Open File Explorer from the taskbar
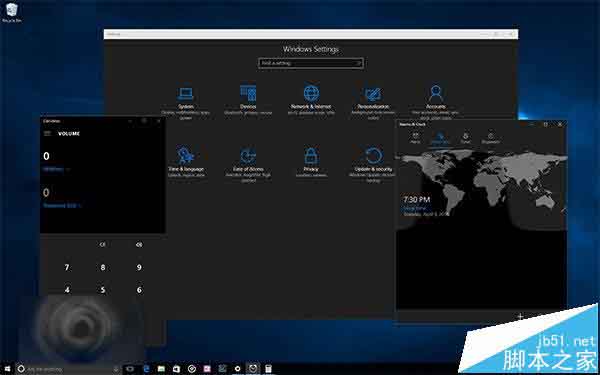 pyautogui.click(x=161, y=369)
